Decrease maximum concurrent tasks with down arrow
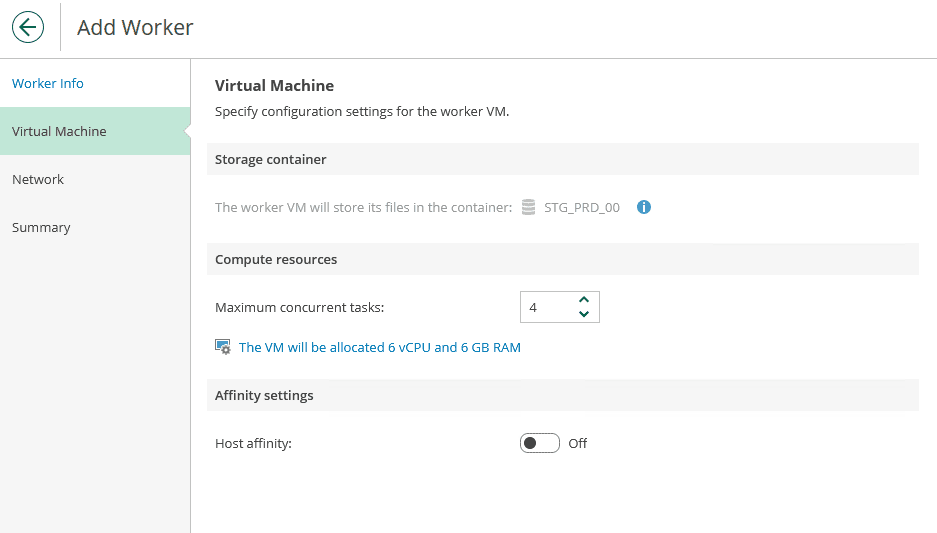 [584, 314]
